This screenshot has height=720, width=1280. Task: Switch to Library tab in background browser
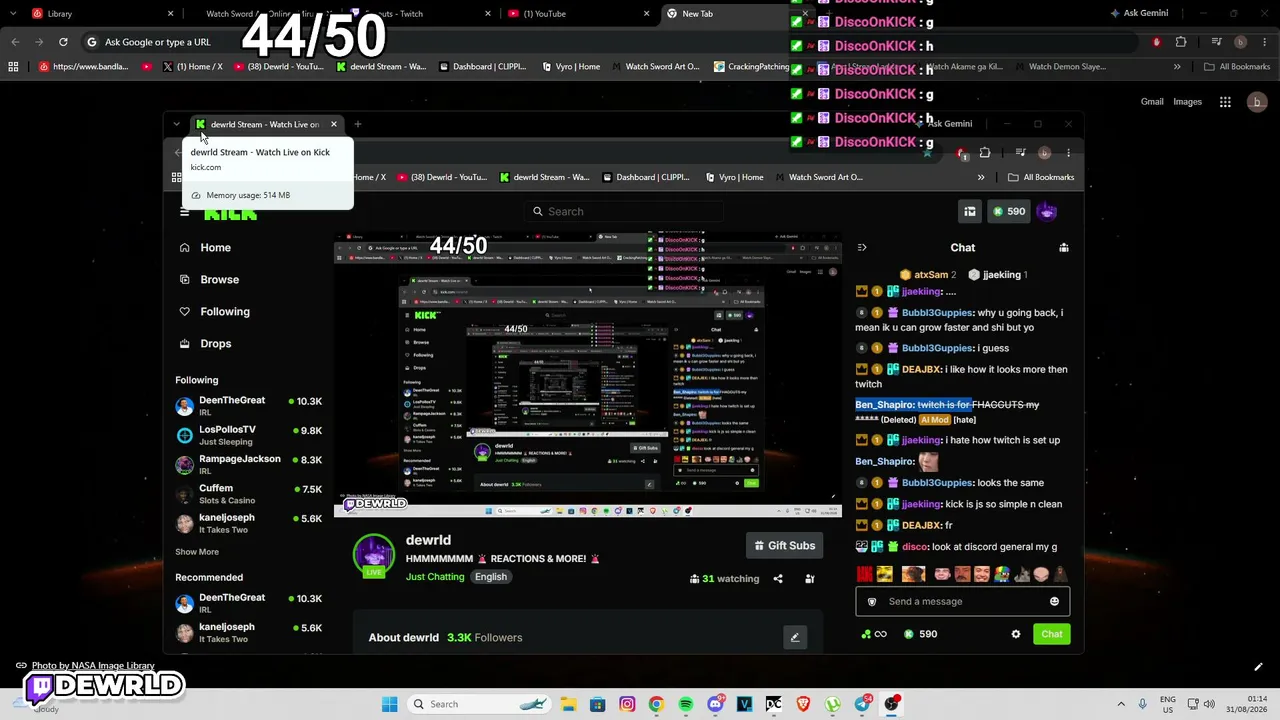pyautogui.click(x=104, y=14)
